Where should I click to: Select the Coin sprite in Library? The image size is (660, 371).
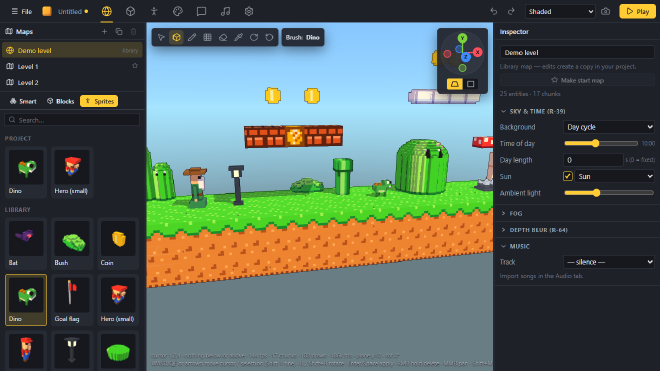click(118, 244)
